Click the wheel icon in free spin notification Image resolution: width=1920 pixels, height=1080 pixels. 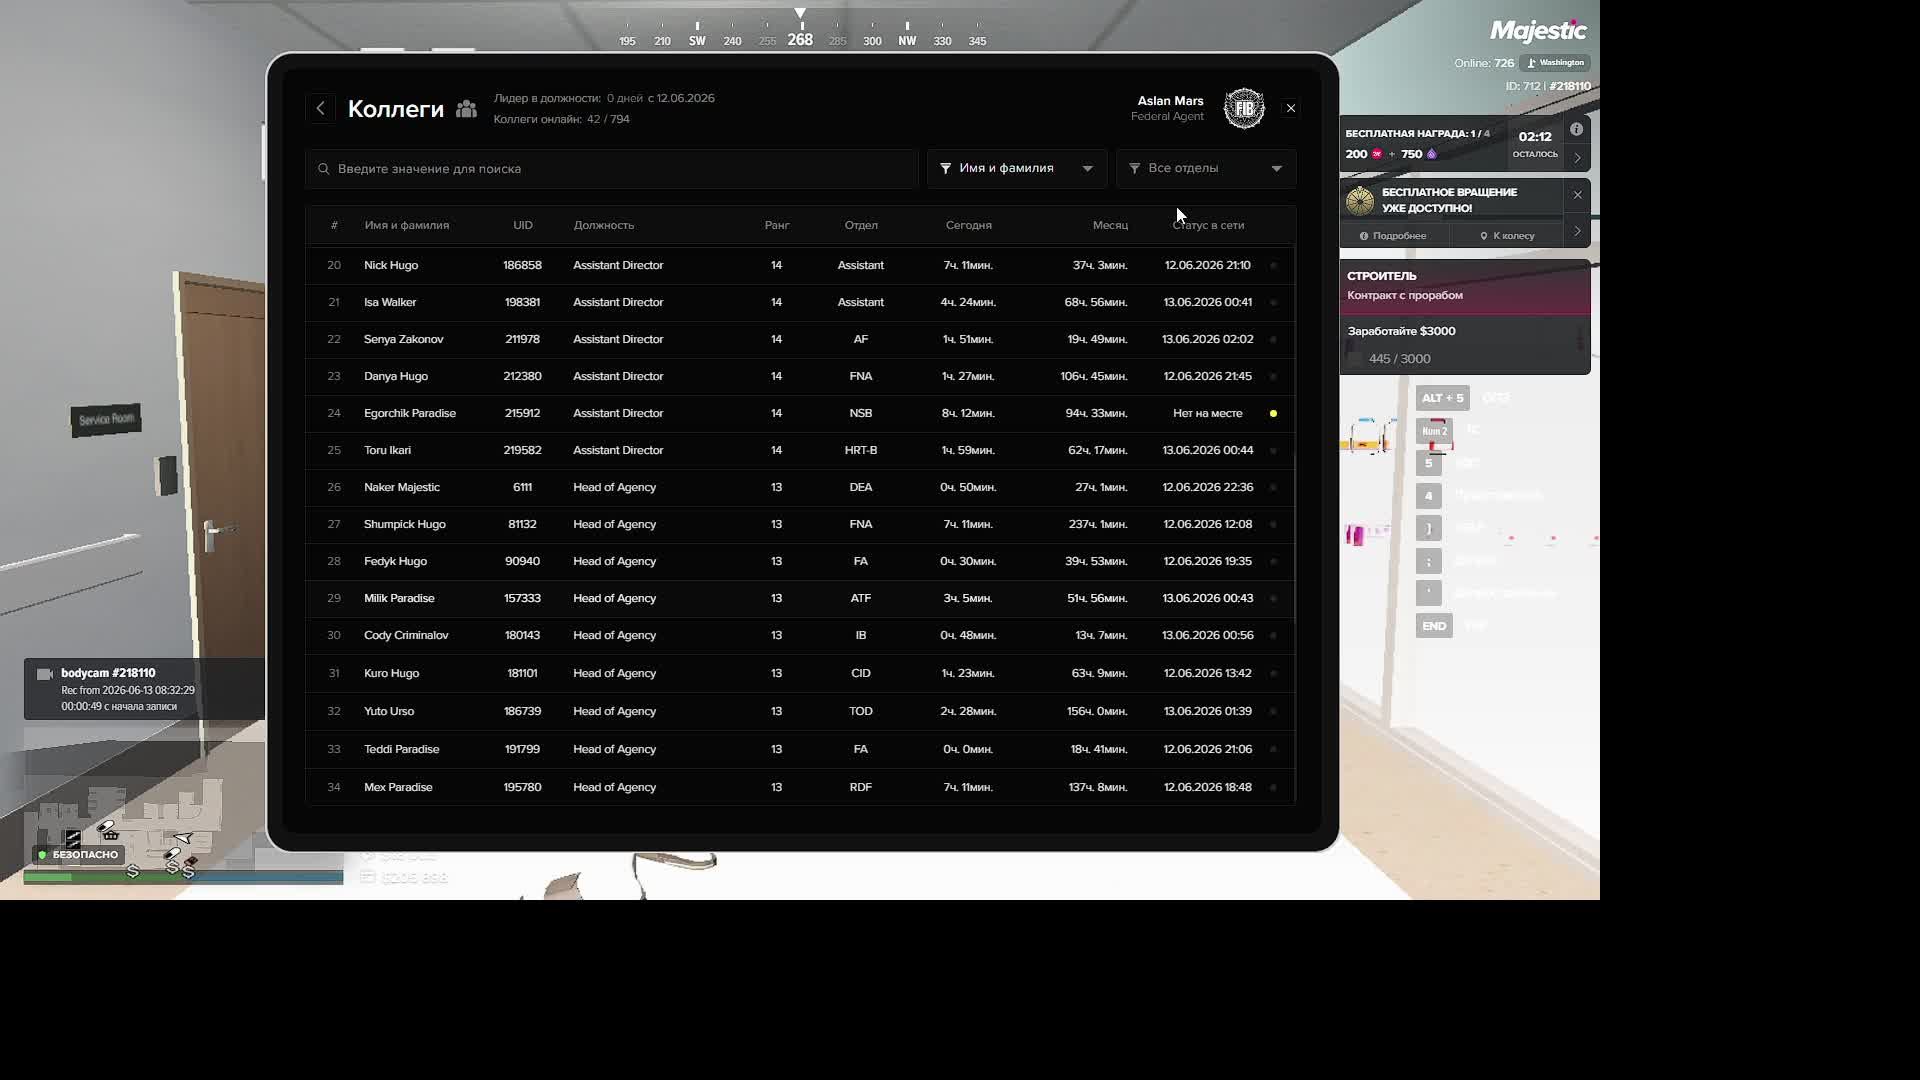point(1360,200)
